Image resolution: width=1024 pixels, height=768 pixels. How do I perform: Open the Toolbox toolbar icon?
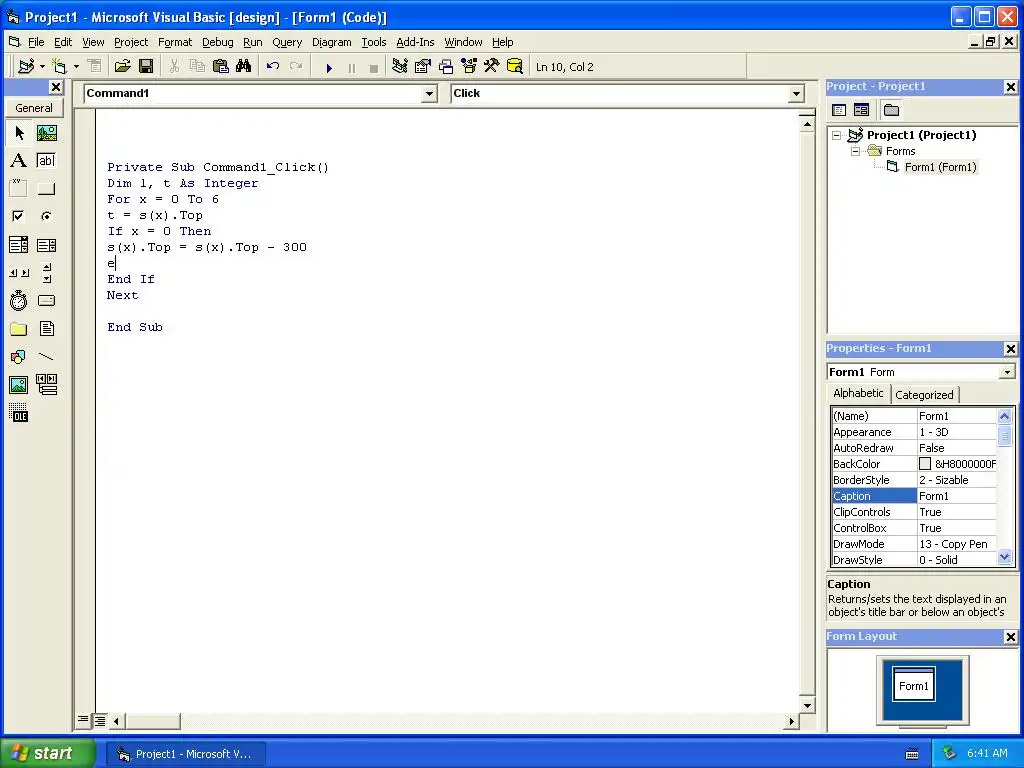pyautogui.click(x=492, y=67)
